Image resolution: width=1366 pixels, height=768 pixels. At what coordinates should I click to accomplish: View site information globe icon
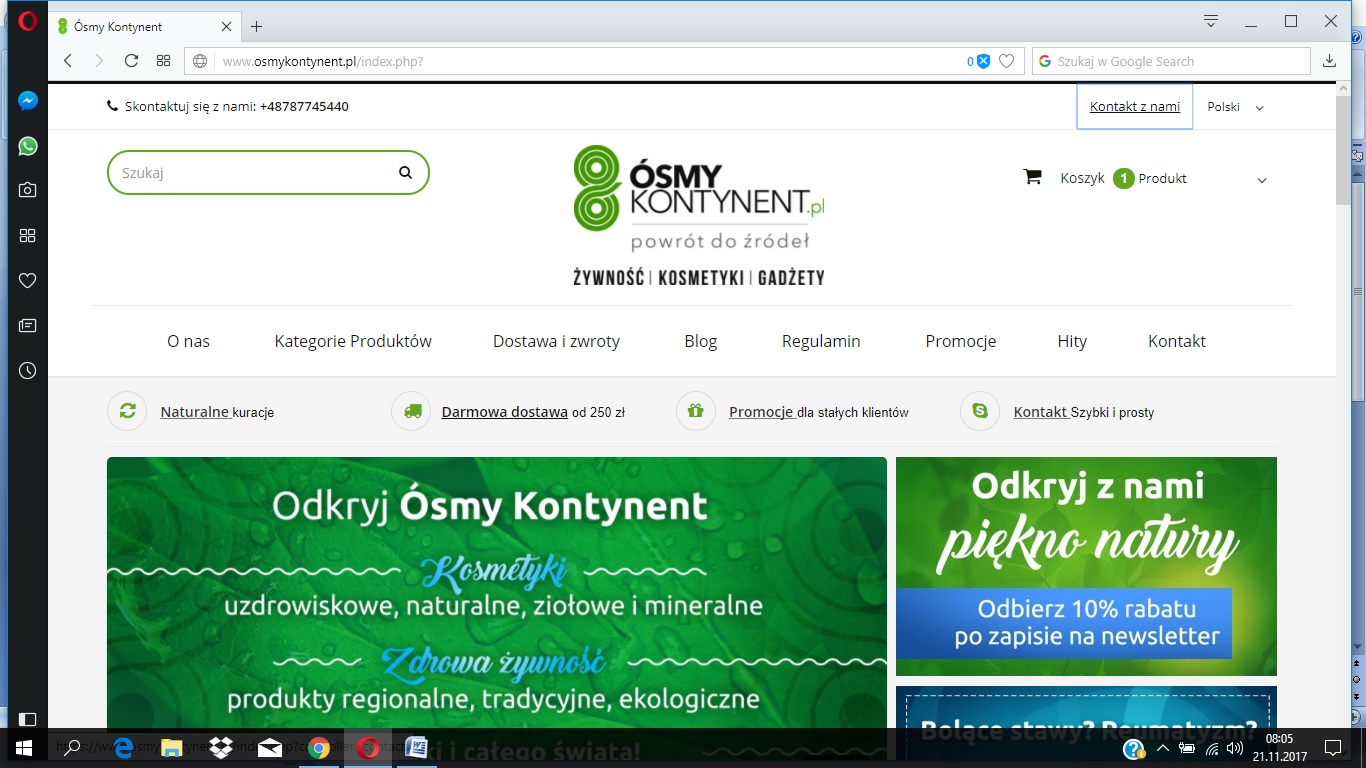tap(200, 61)
